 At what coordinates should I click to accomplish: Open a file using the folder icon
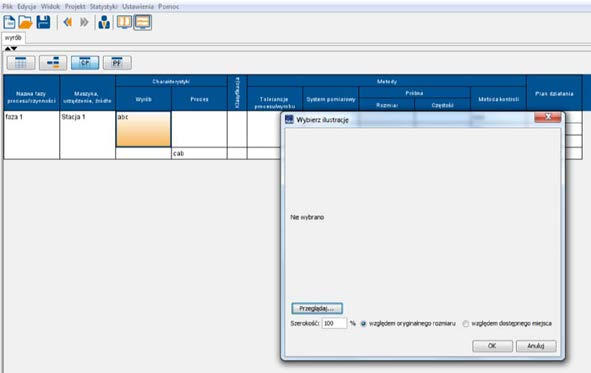click(25, 22)
